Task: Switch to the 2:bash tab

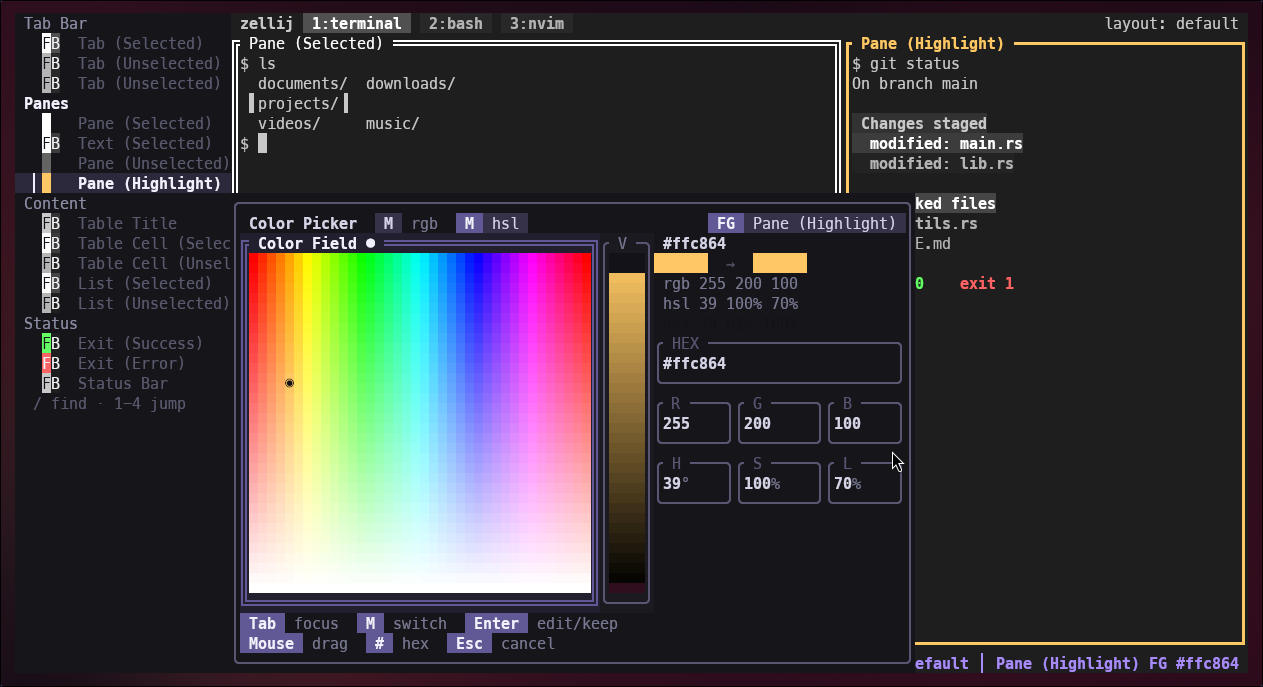Action: tap(456, 23)
